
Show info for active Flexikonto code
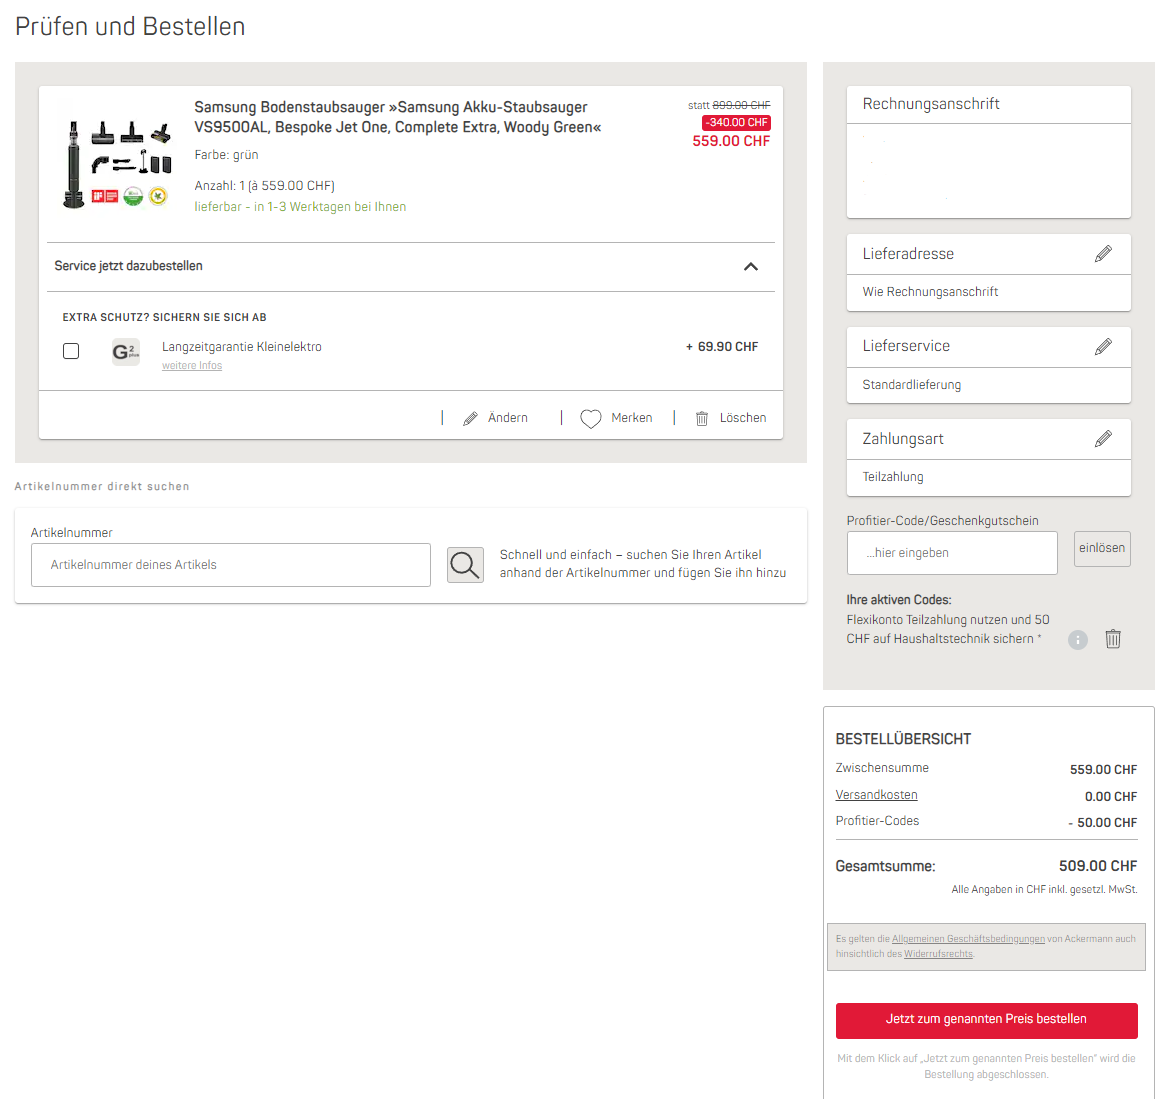[1077, 640]
